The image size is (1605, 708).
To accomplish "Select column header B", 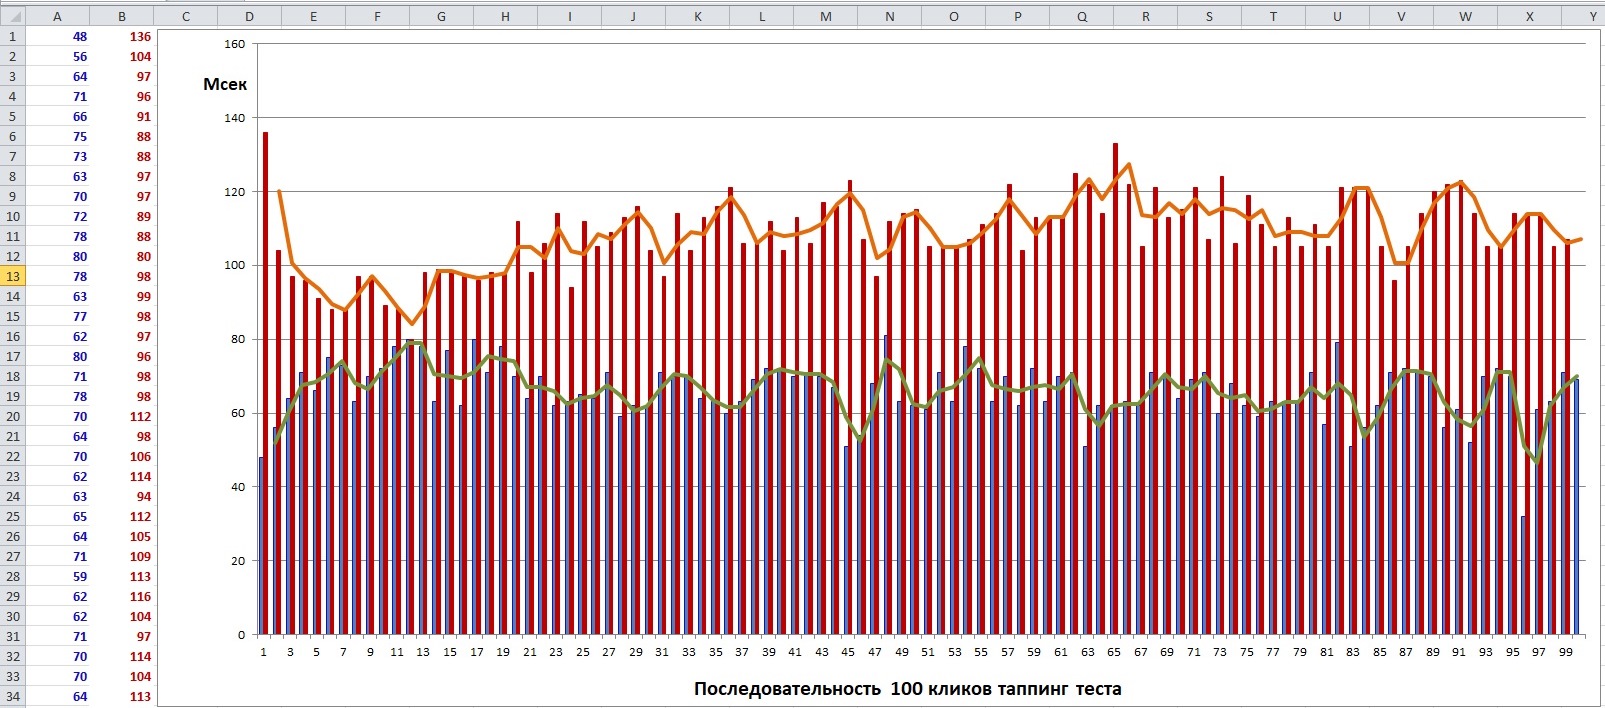I will click(122, 17).
